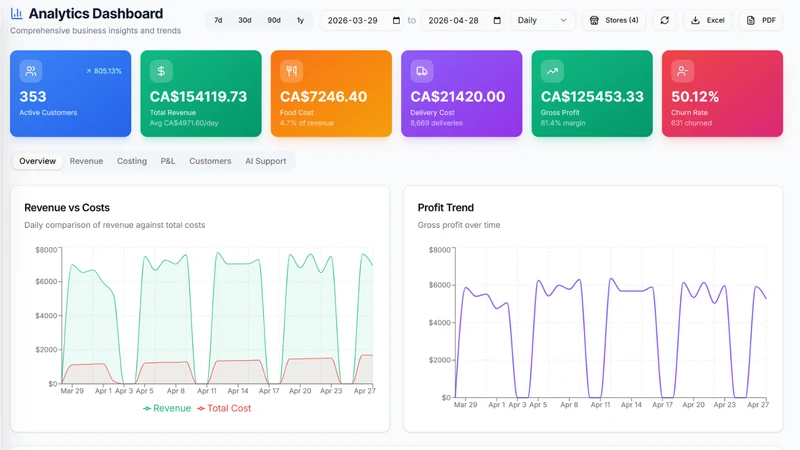Screen dimensions: 800x450
Task: Click the CA$21420.00 Delivery Cost value
Action: pos(458,96)
